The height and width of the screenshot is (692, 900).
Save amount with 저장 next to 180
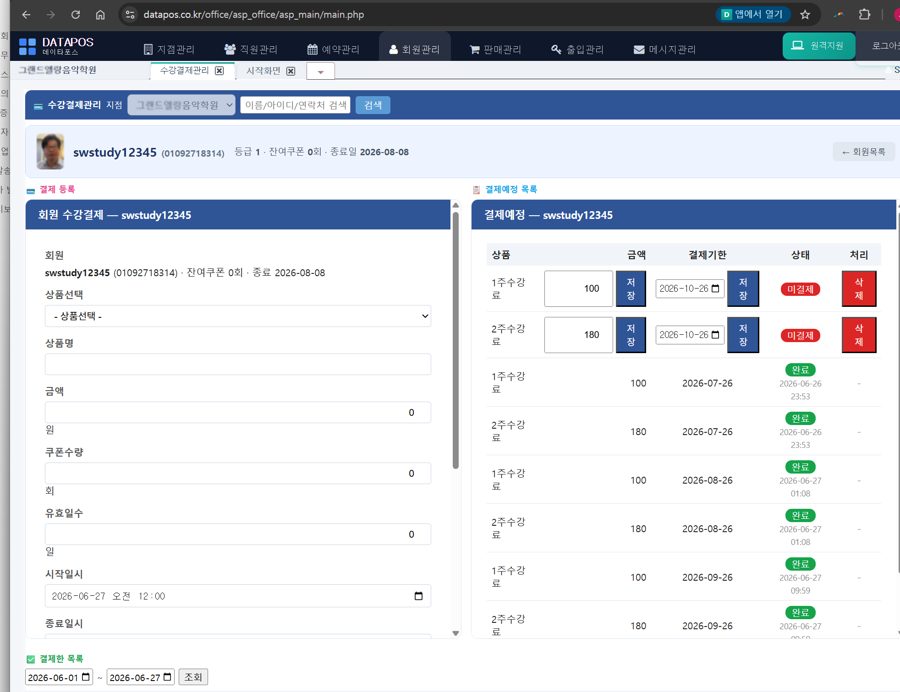click(x=631, y=335)
